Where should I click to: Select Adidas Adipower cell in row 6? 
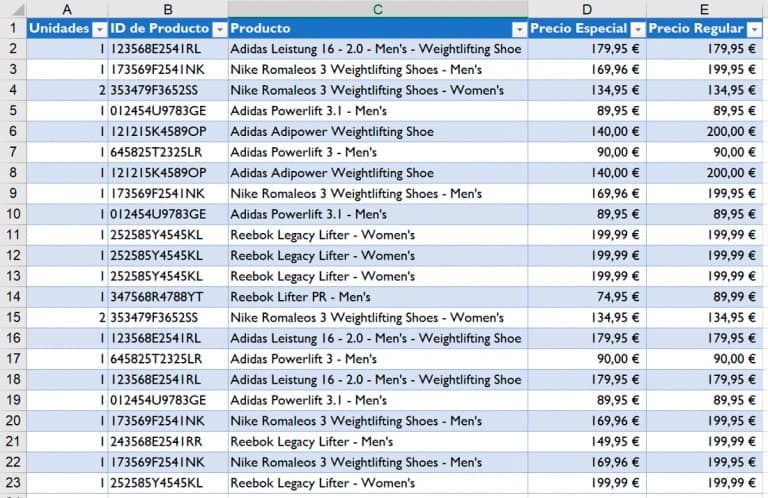click(378, 131)
